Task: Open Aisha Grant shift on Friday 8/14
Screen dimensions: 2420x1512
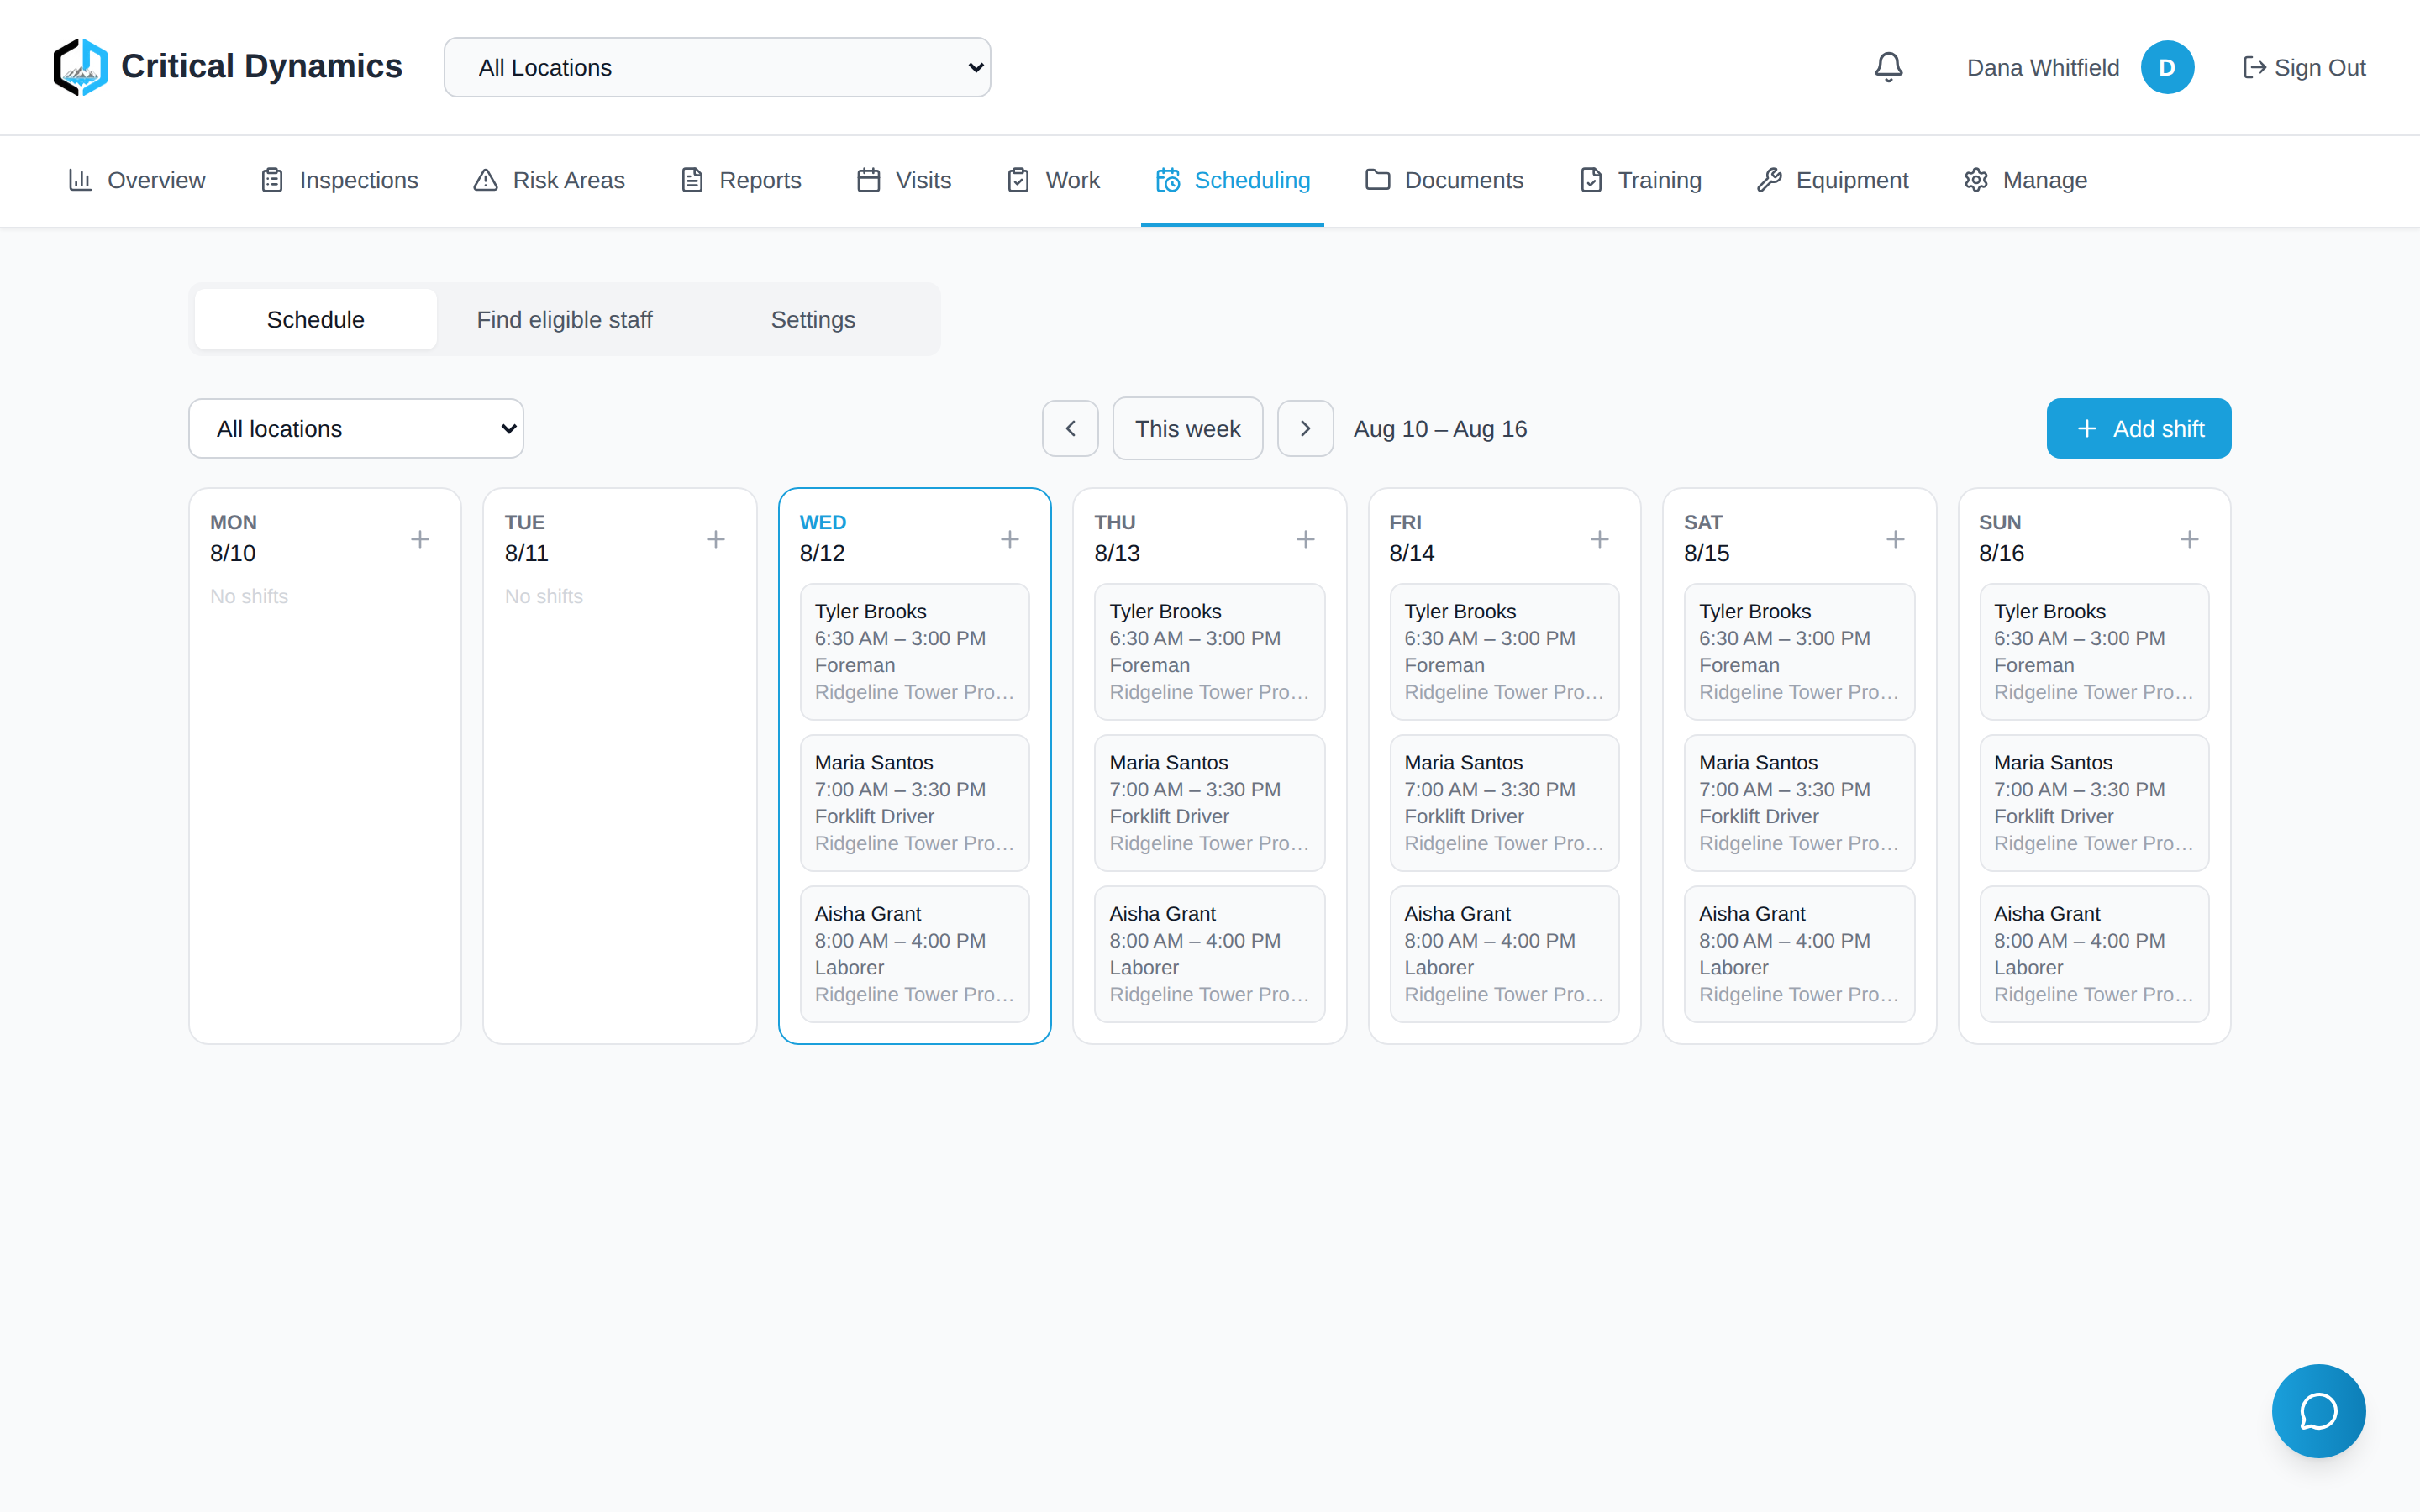Action: pyautogui.click(x=1504, y=954)
